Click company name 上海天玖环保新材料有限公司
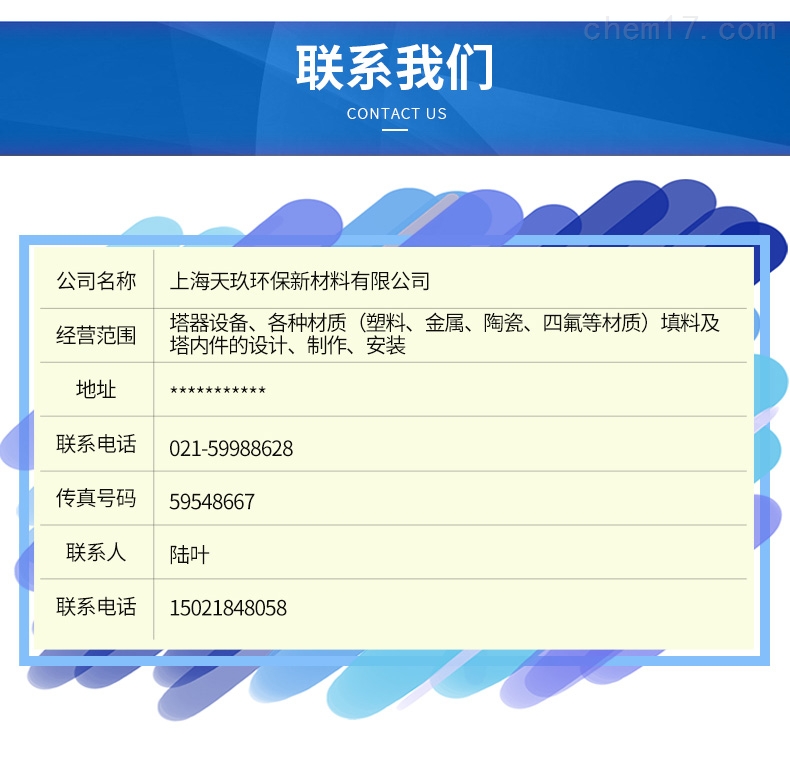This screenshot has height=758, width=790. point(300,281)
